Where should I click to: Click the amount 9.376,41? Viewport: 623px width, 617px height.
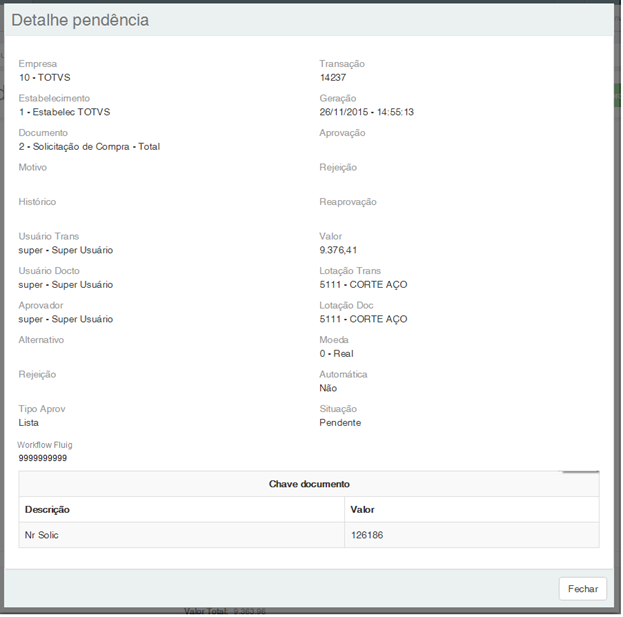click(338, 250)
